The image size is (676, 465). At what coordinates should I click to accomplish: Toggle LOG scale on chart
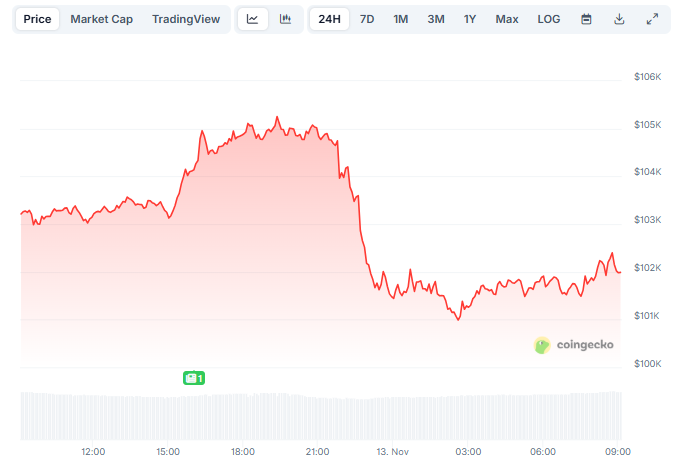549,19
